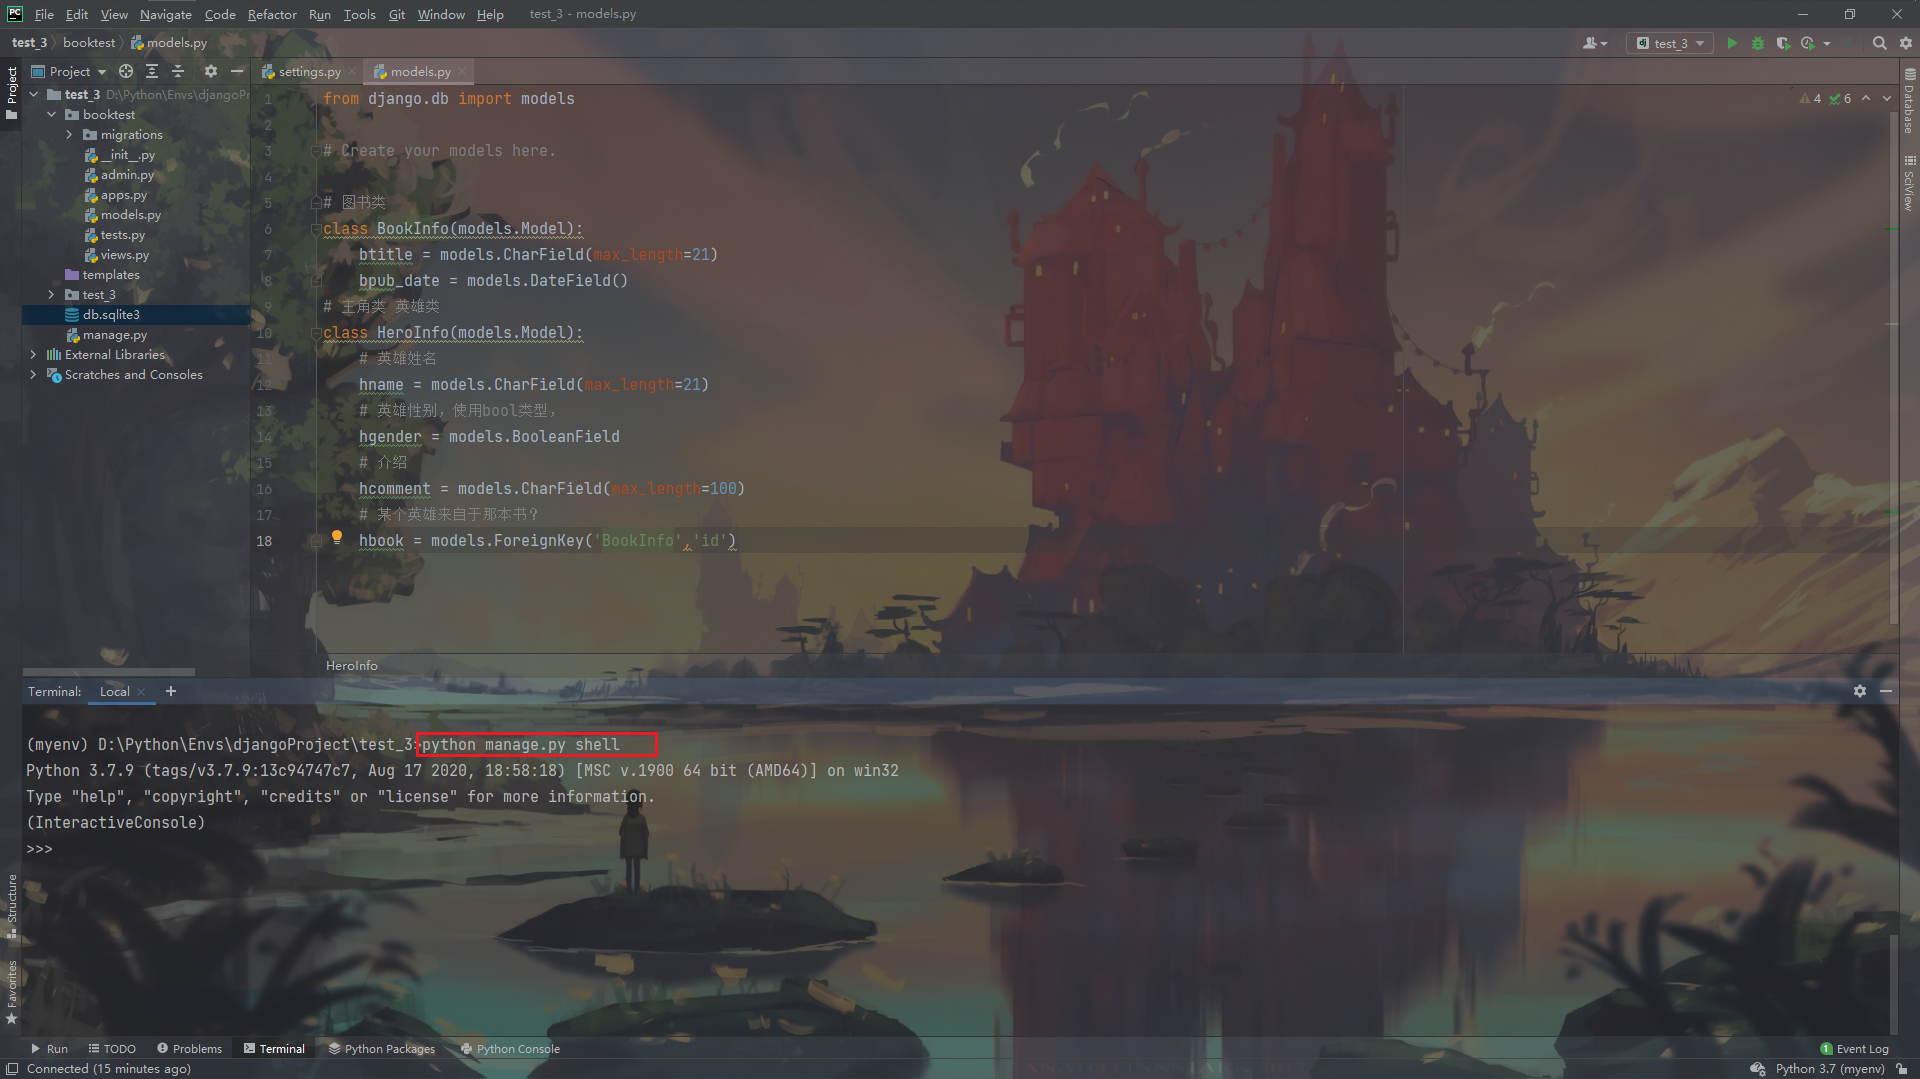Open the File menu
1920x1079 pixels.
[44, 14]
